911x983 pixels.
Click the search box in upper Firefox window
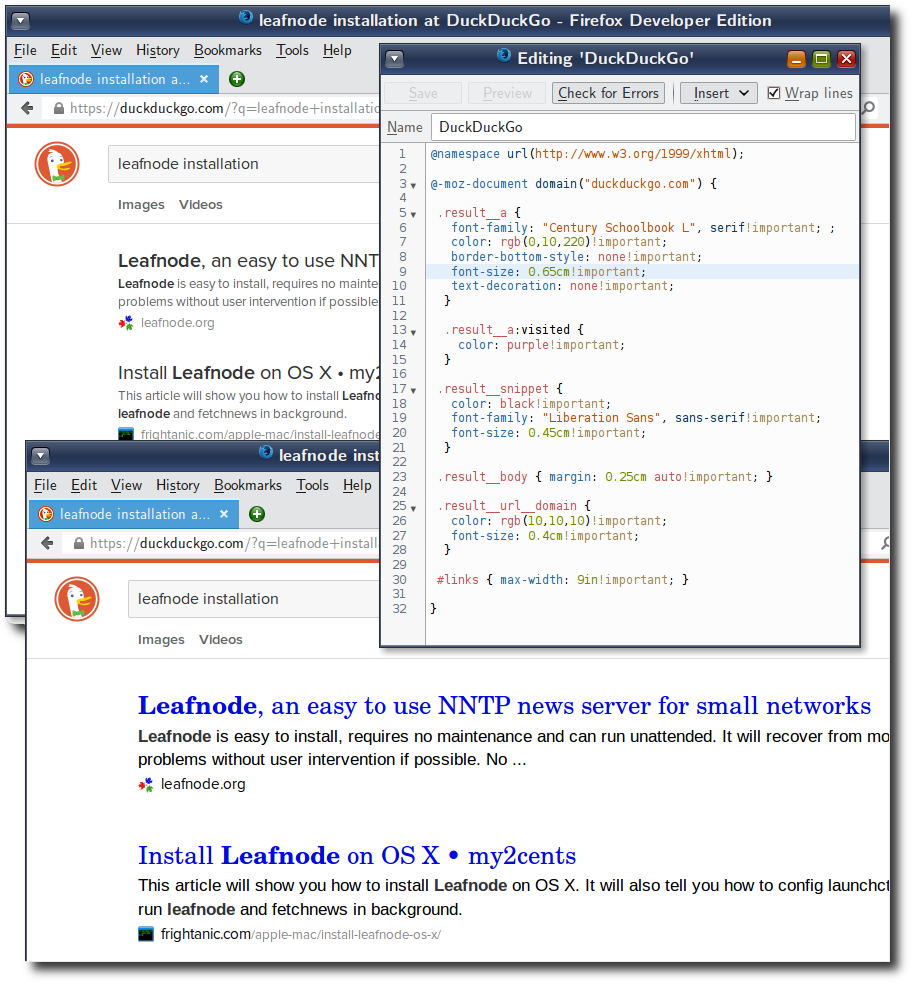click(x=245, y=164)
